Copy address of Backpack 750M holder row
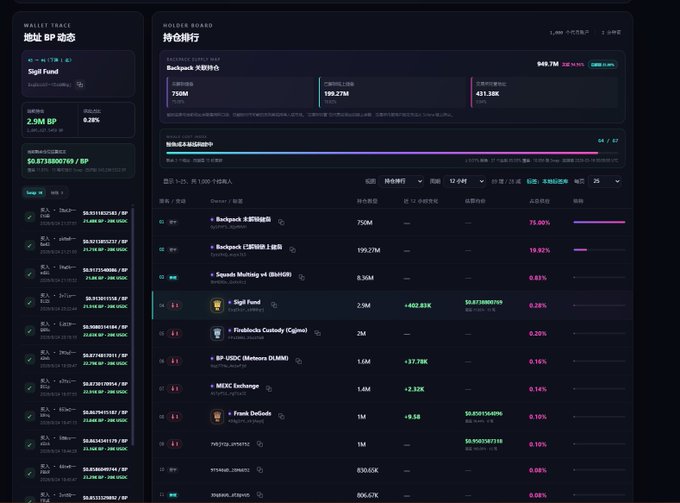The image size is (680, 503). 281,222
